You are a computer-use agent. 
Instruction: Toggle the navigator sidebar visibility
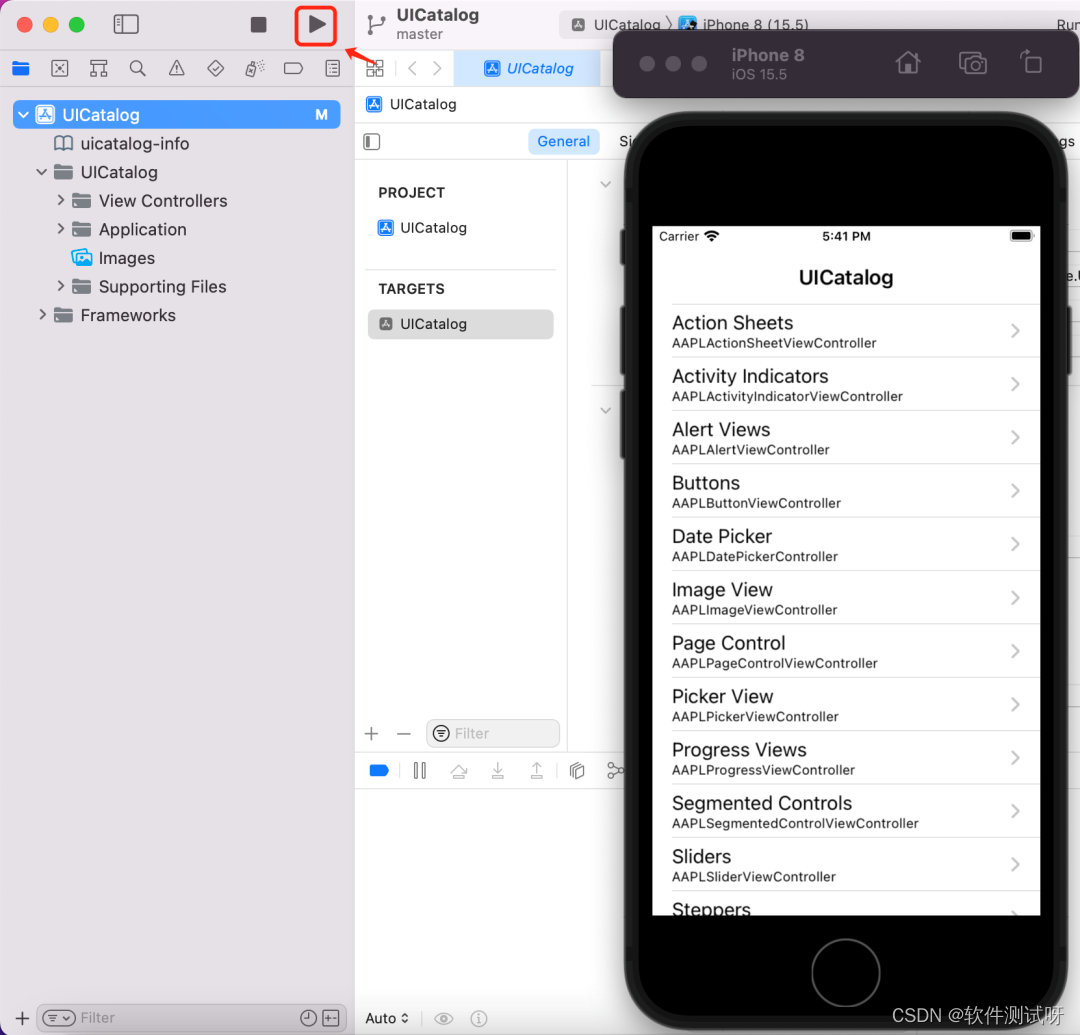pyautogui.click(x=126, y=25)
